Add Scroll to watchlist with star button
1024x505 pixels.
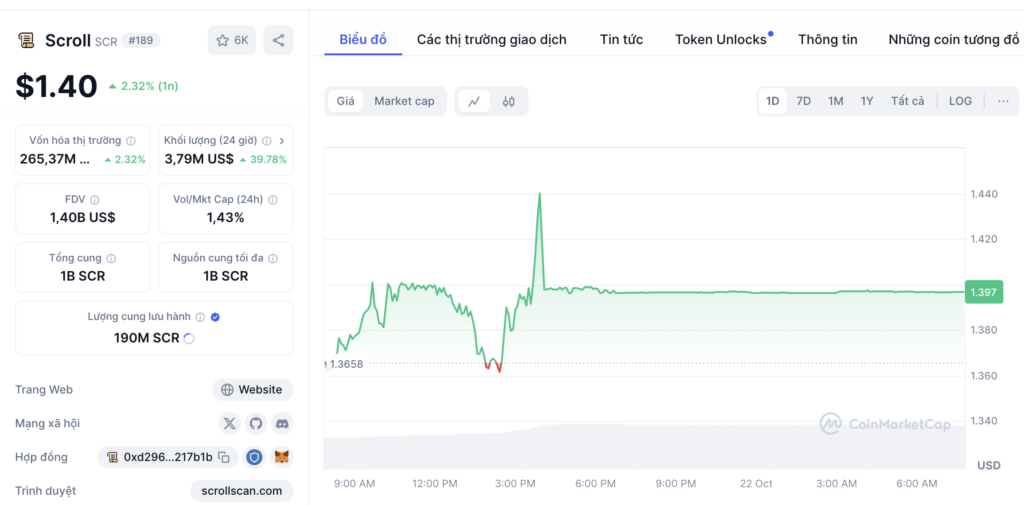(x=232, y=41)
